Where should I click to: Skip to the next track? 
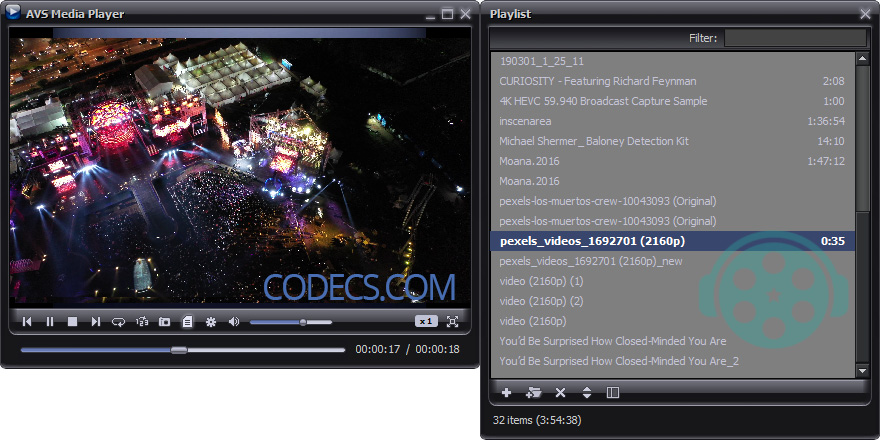95,322
